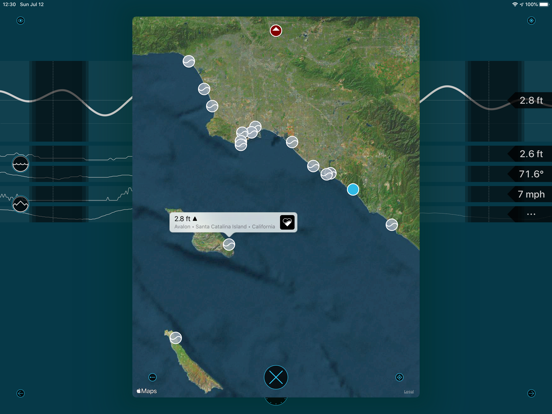Tap the '2.8 ft' tide height tag
Image resolution: width=552 pixels, height=414 pixels.
[530, 101]
